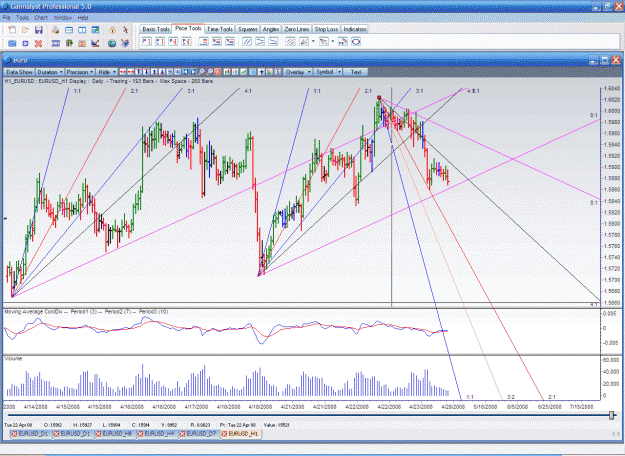The image size is (625, 456).
Task: Select the ellipse price tool icon
Action: 356,41
